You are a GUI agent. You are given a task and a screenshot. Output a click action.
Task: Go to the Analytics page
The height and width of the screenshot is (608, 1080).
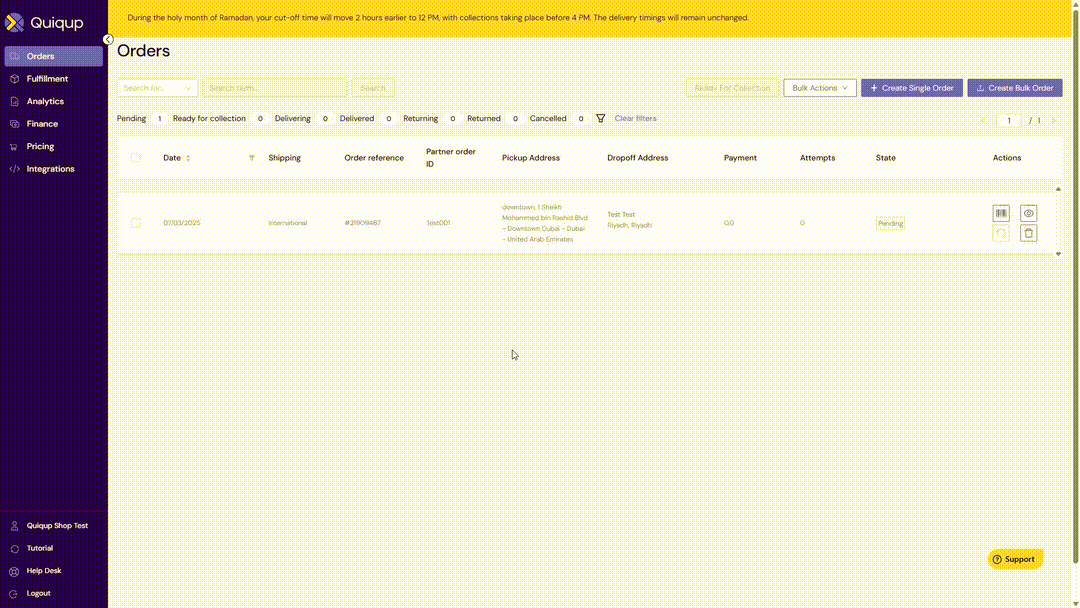[x=54, y=101]
